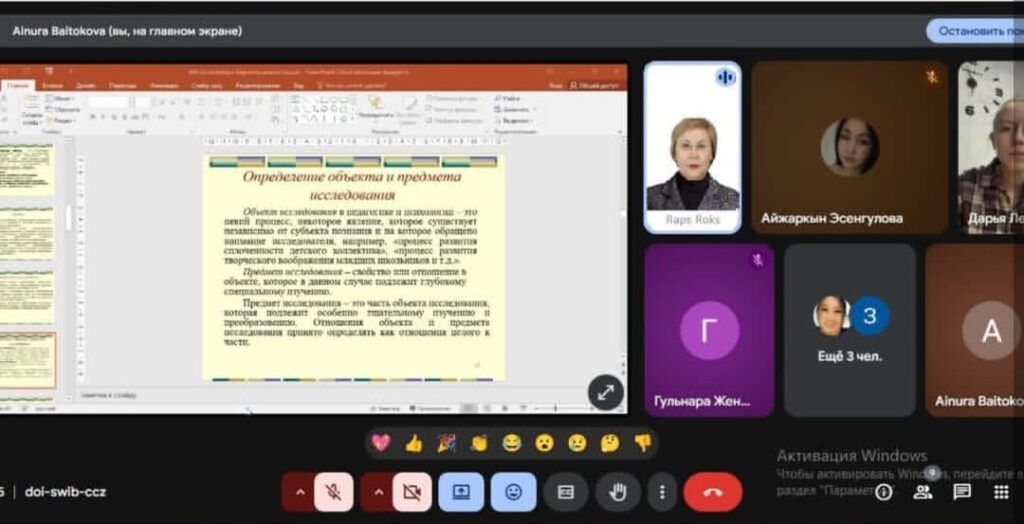Unmute the microphone in the call bar
This screenshot has height=524, width=1024.
coord(333,492)
